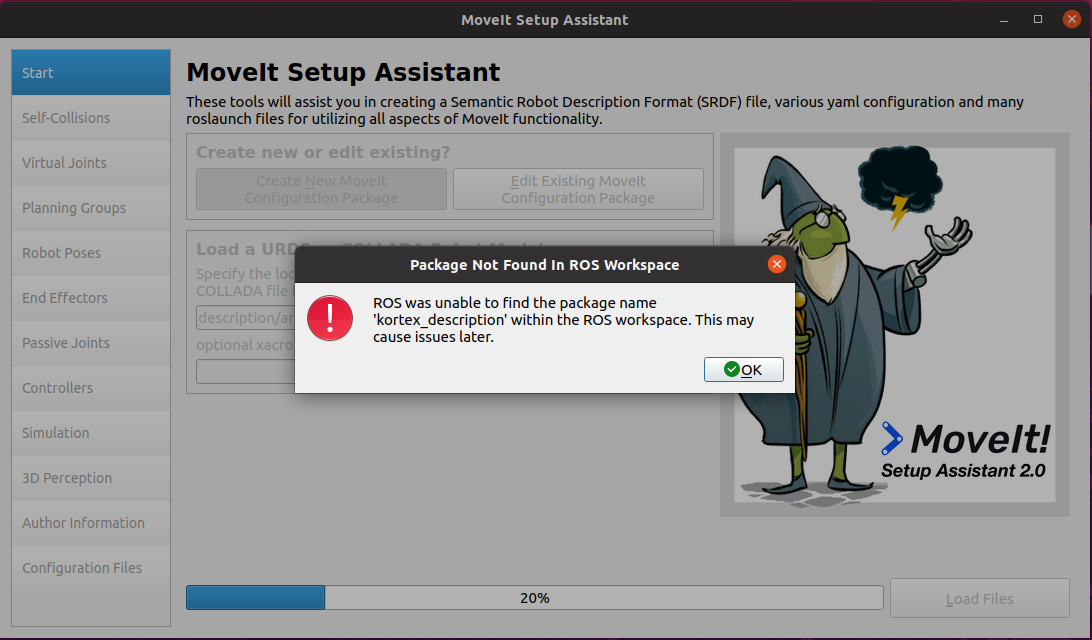1092x640 pixels.
Task: Open the Planning Groups section
Action: [90, 207]
